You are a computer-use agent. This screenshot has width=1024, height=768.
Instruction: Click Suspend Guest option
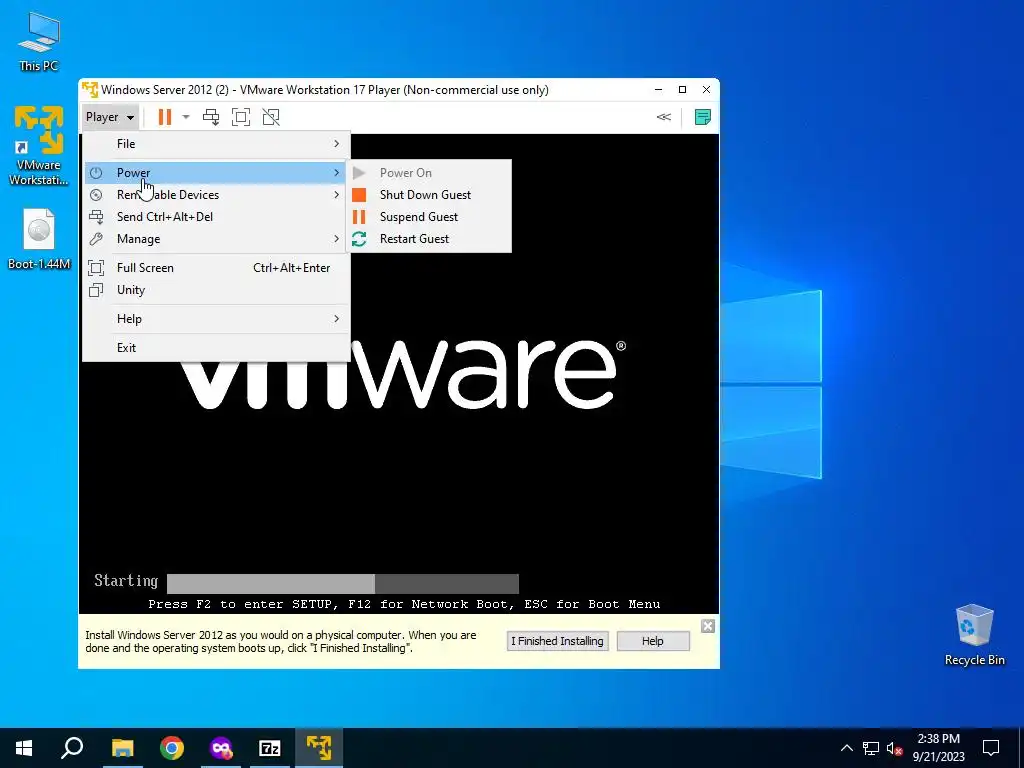pyautogui.click(x=430, y=217)
